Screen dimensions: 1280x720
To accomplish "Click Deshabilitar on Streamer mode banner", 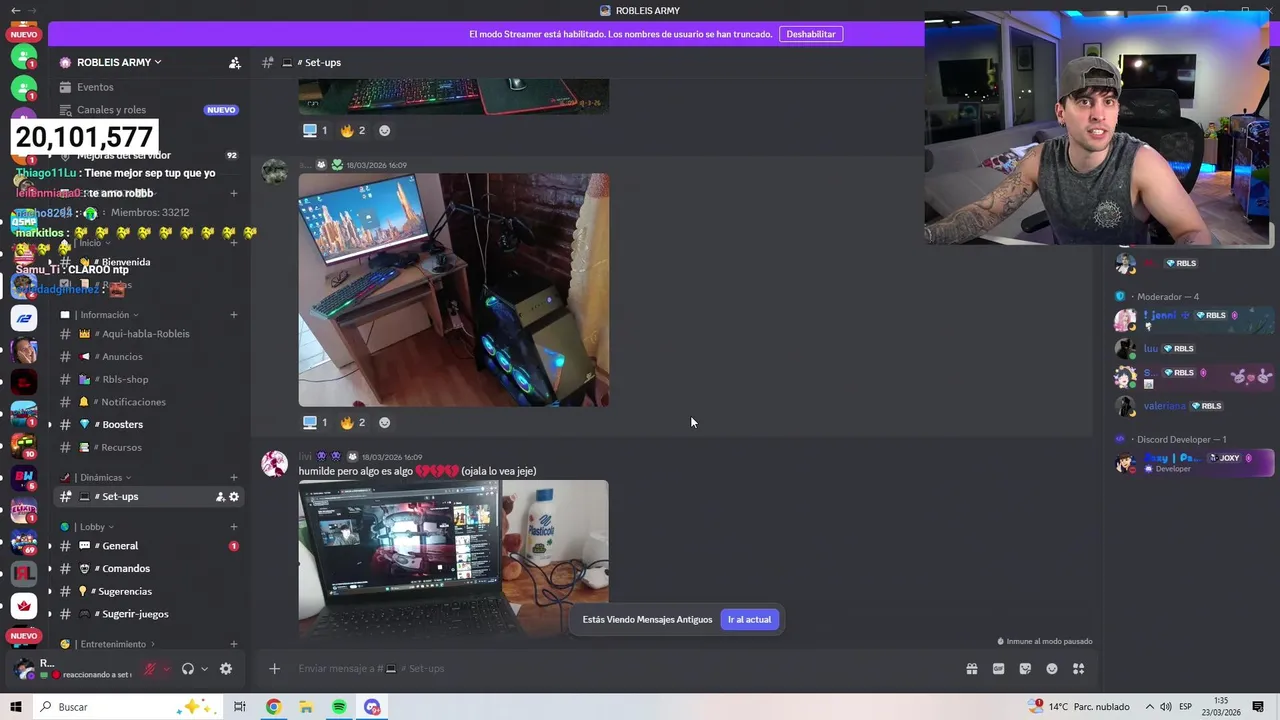I will 811,34.
